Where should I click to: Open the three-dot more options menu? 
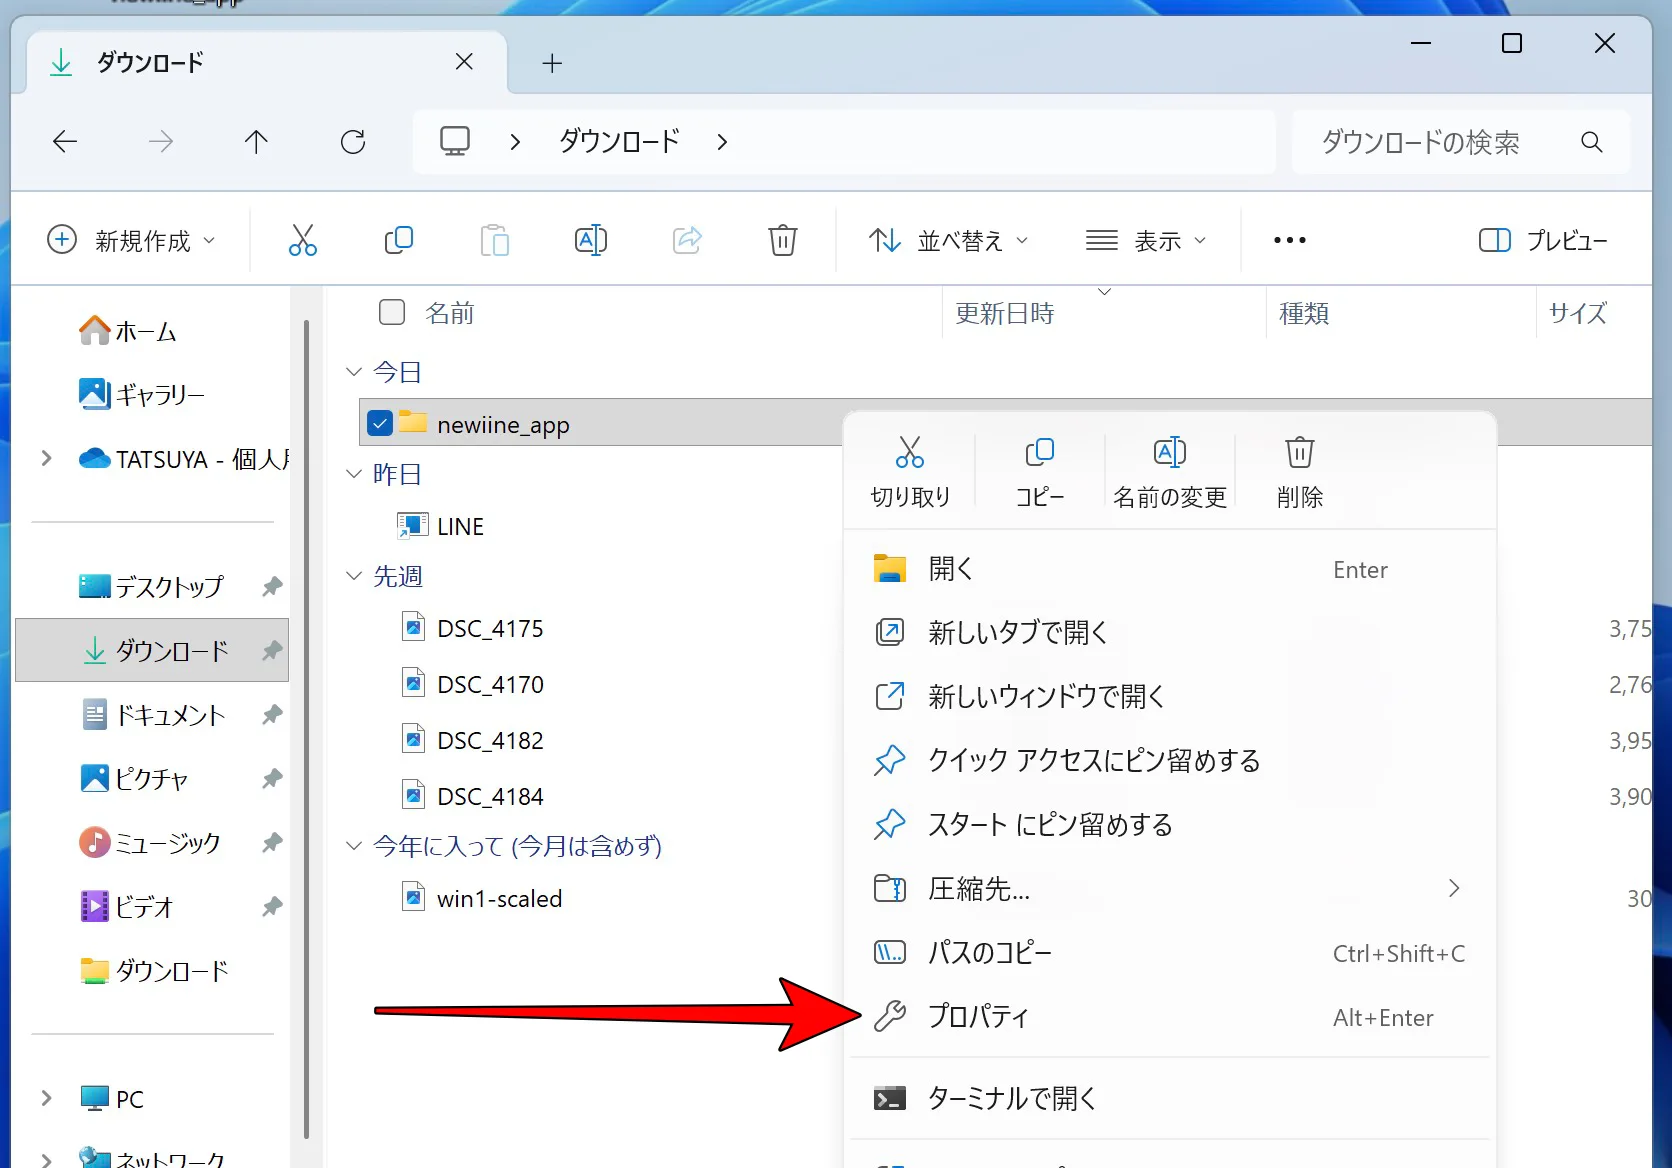click(1289, 240)
